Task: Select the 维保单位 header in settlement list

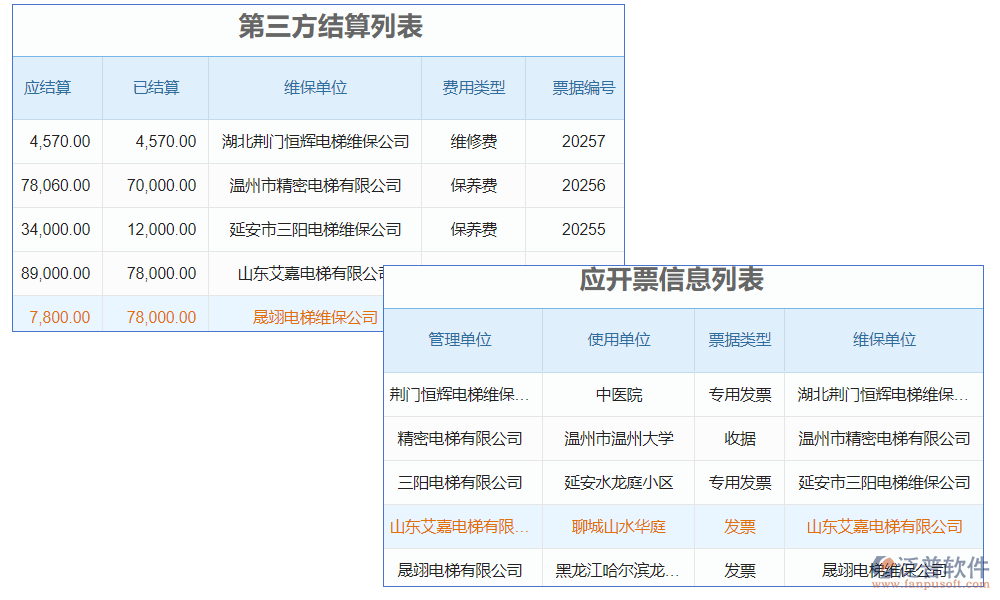Action: 314,88
